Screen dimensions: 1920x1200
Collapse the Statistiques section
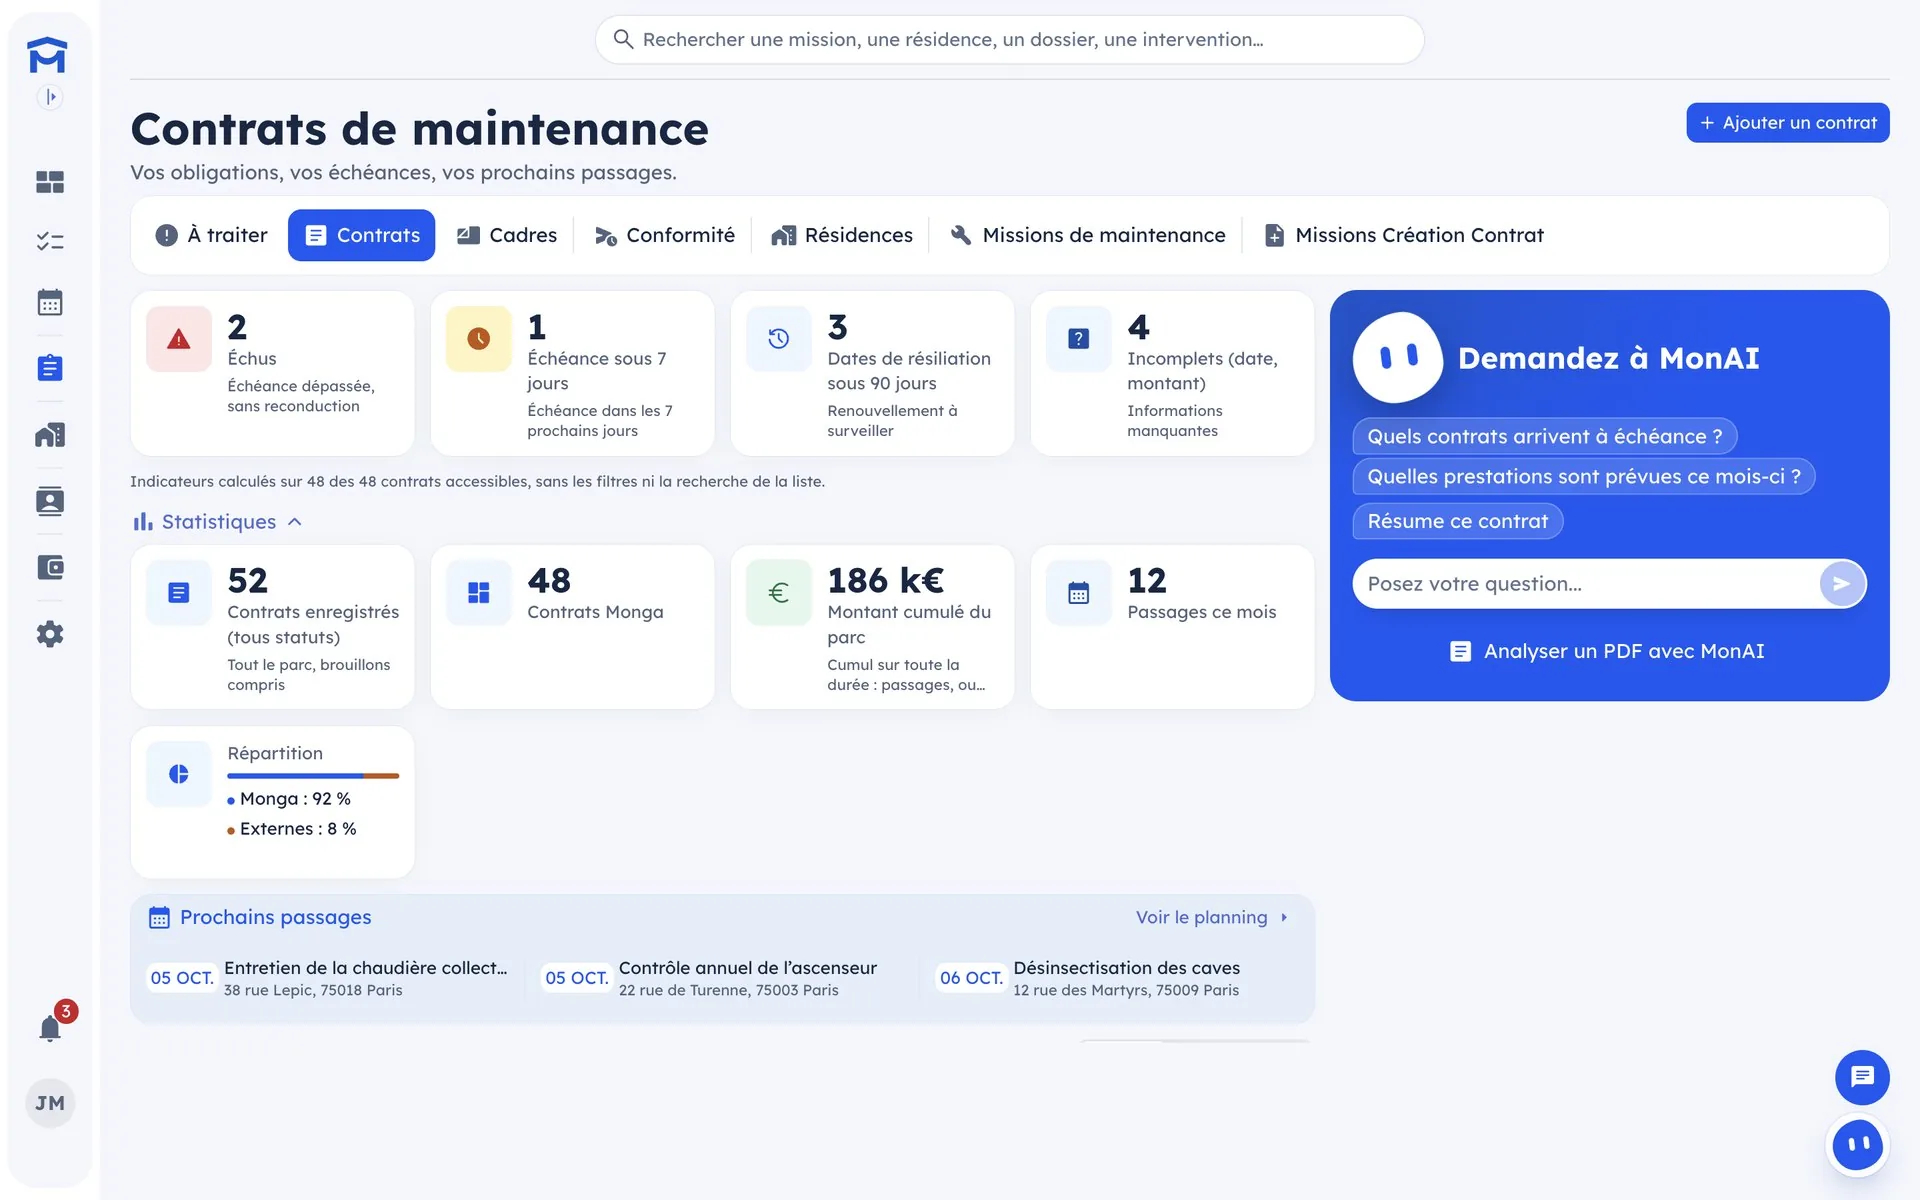[217, 522]
